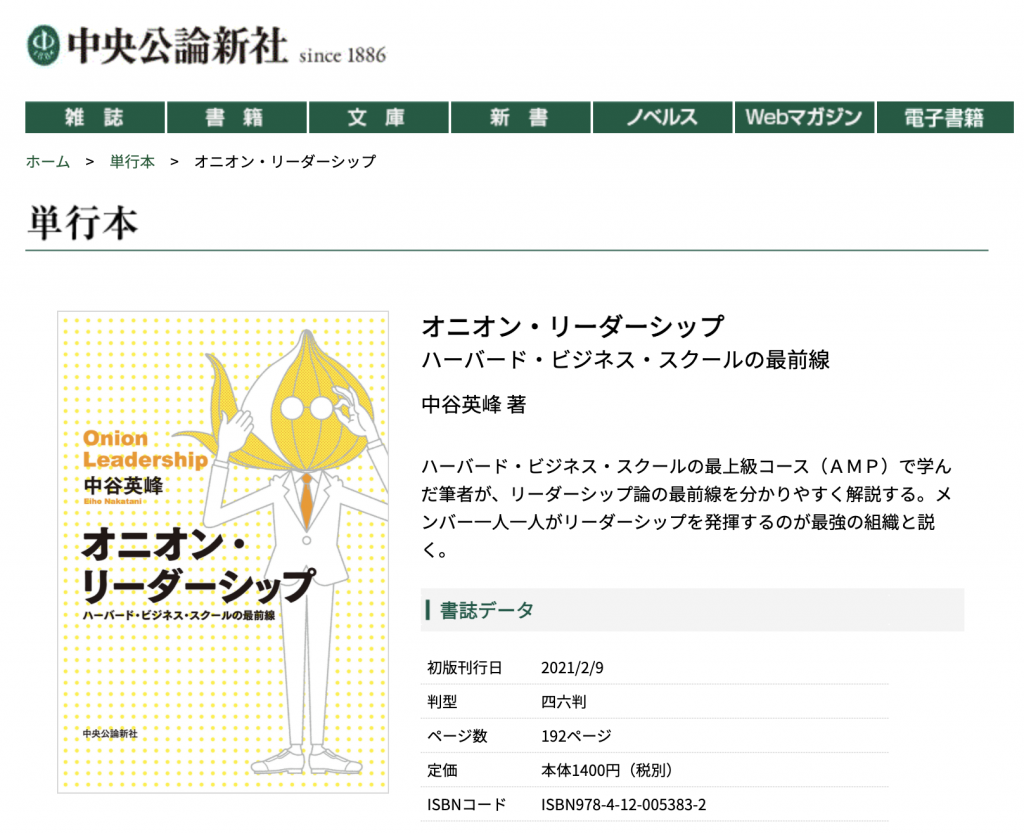Click author name 中谷英峰 著

click(x=473, y=405)
